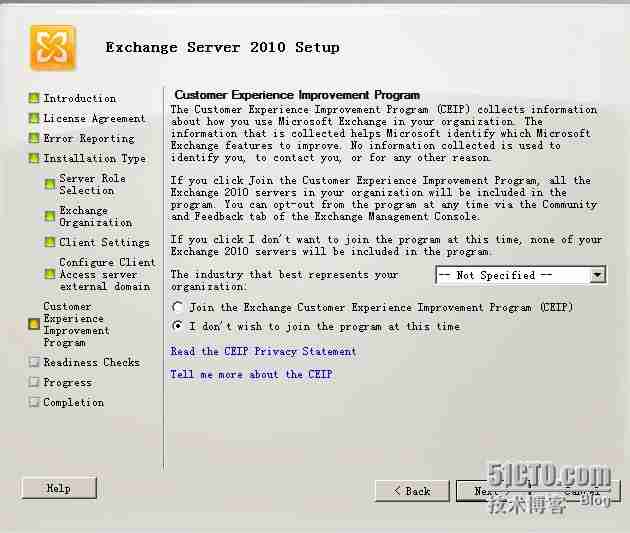The image size is (630, 533).
Task: Click the Exchange Server 2010 Setup title
Action: point(223,47)
